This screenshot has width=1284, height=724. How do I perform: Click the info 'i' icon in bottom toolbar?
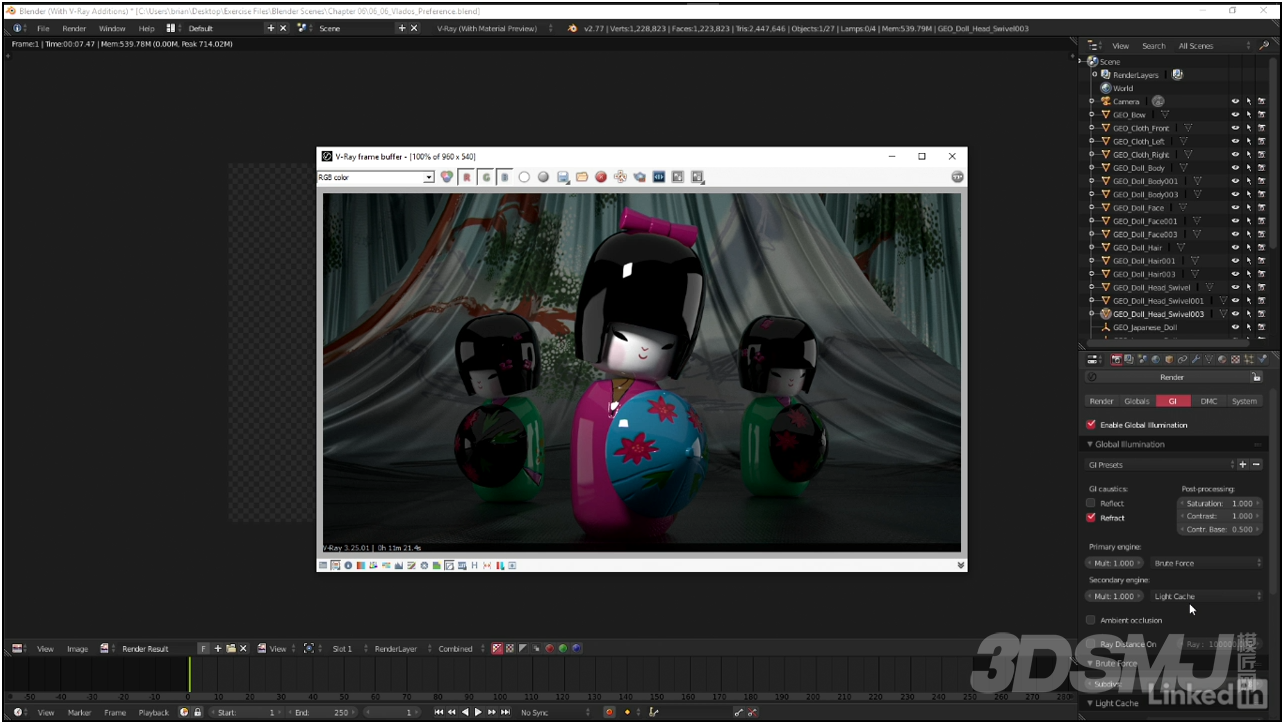click(x=348, y=566)
